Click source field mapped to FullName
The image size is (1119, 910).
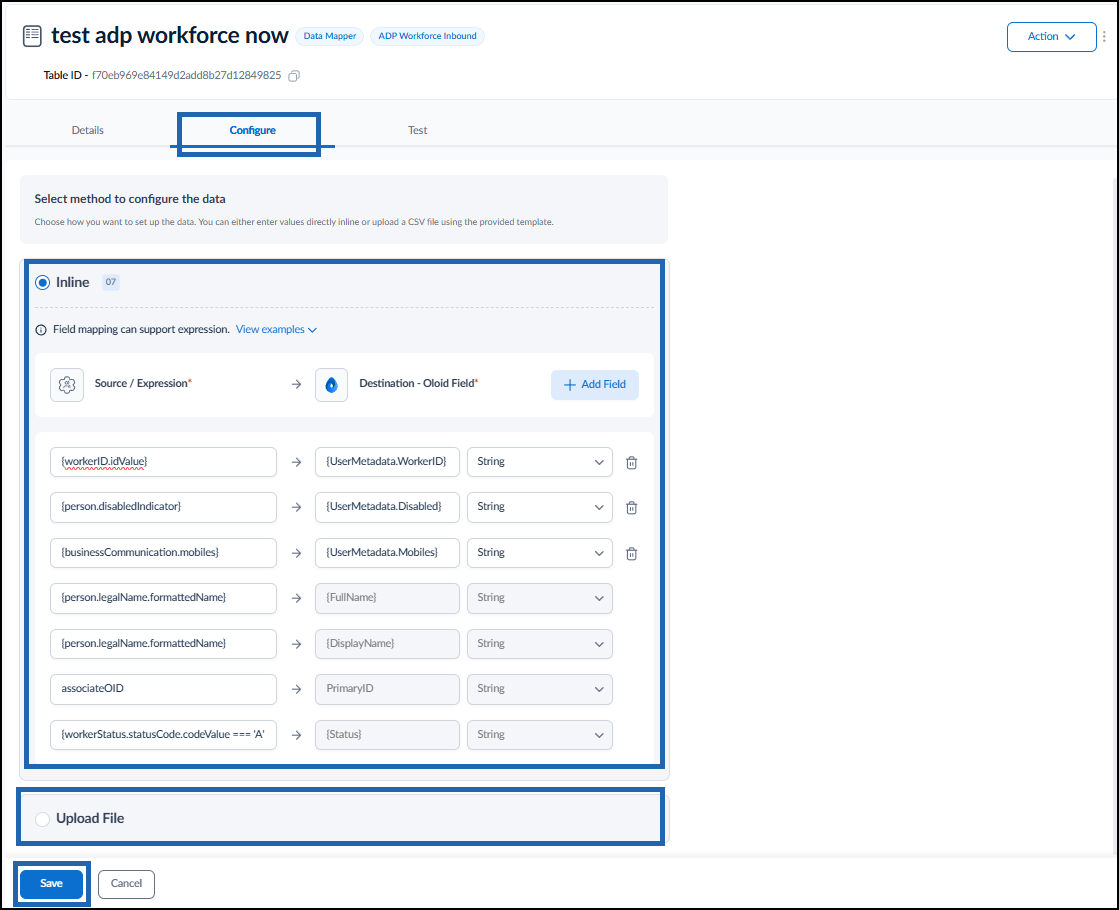point(163,598)
